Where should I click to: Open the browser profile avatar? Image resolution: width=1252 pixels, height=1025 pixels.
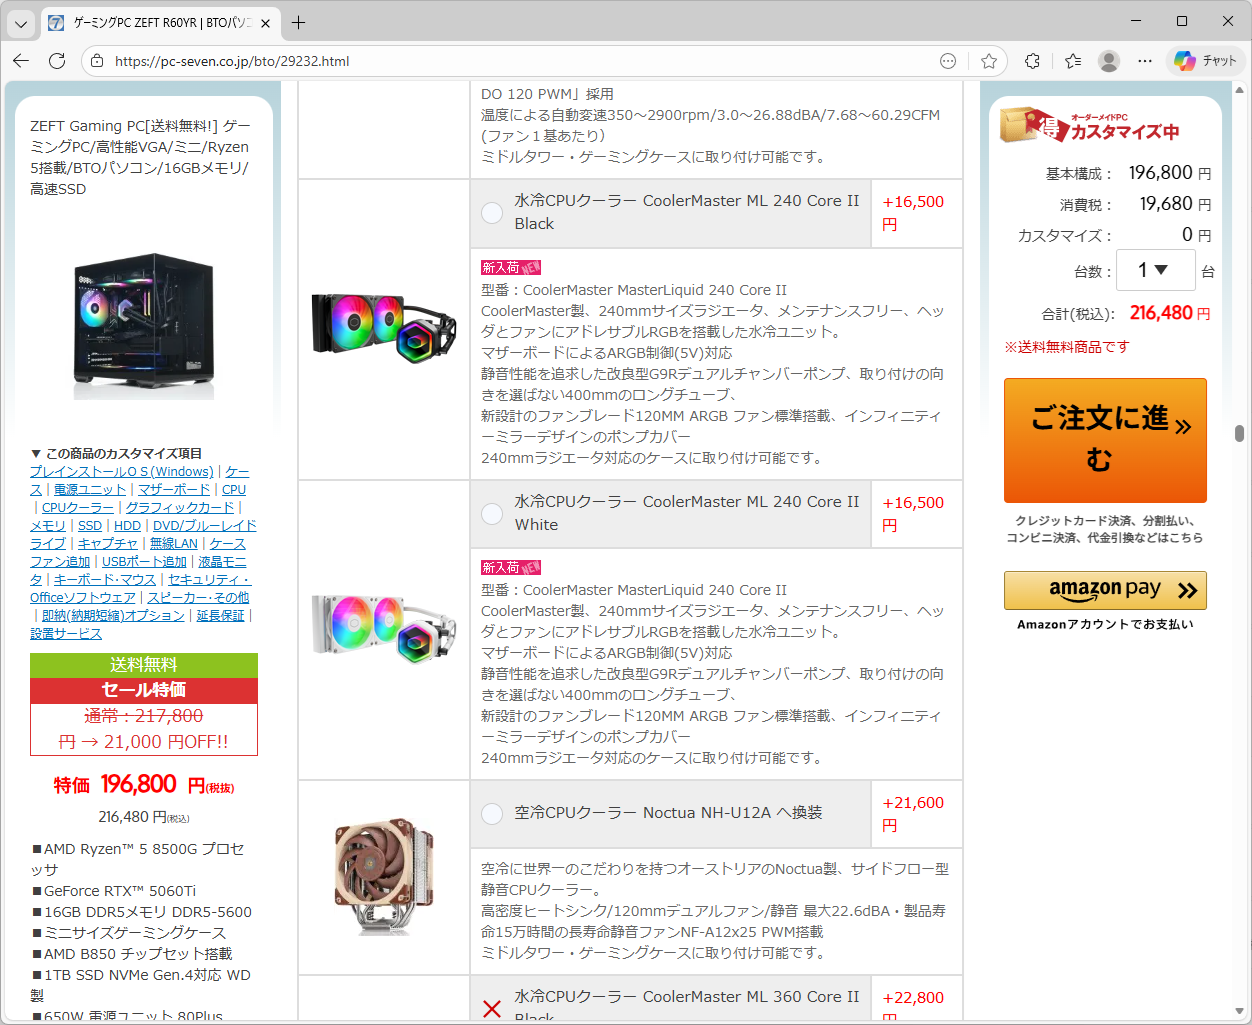1109,61
